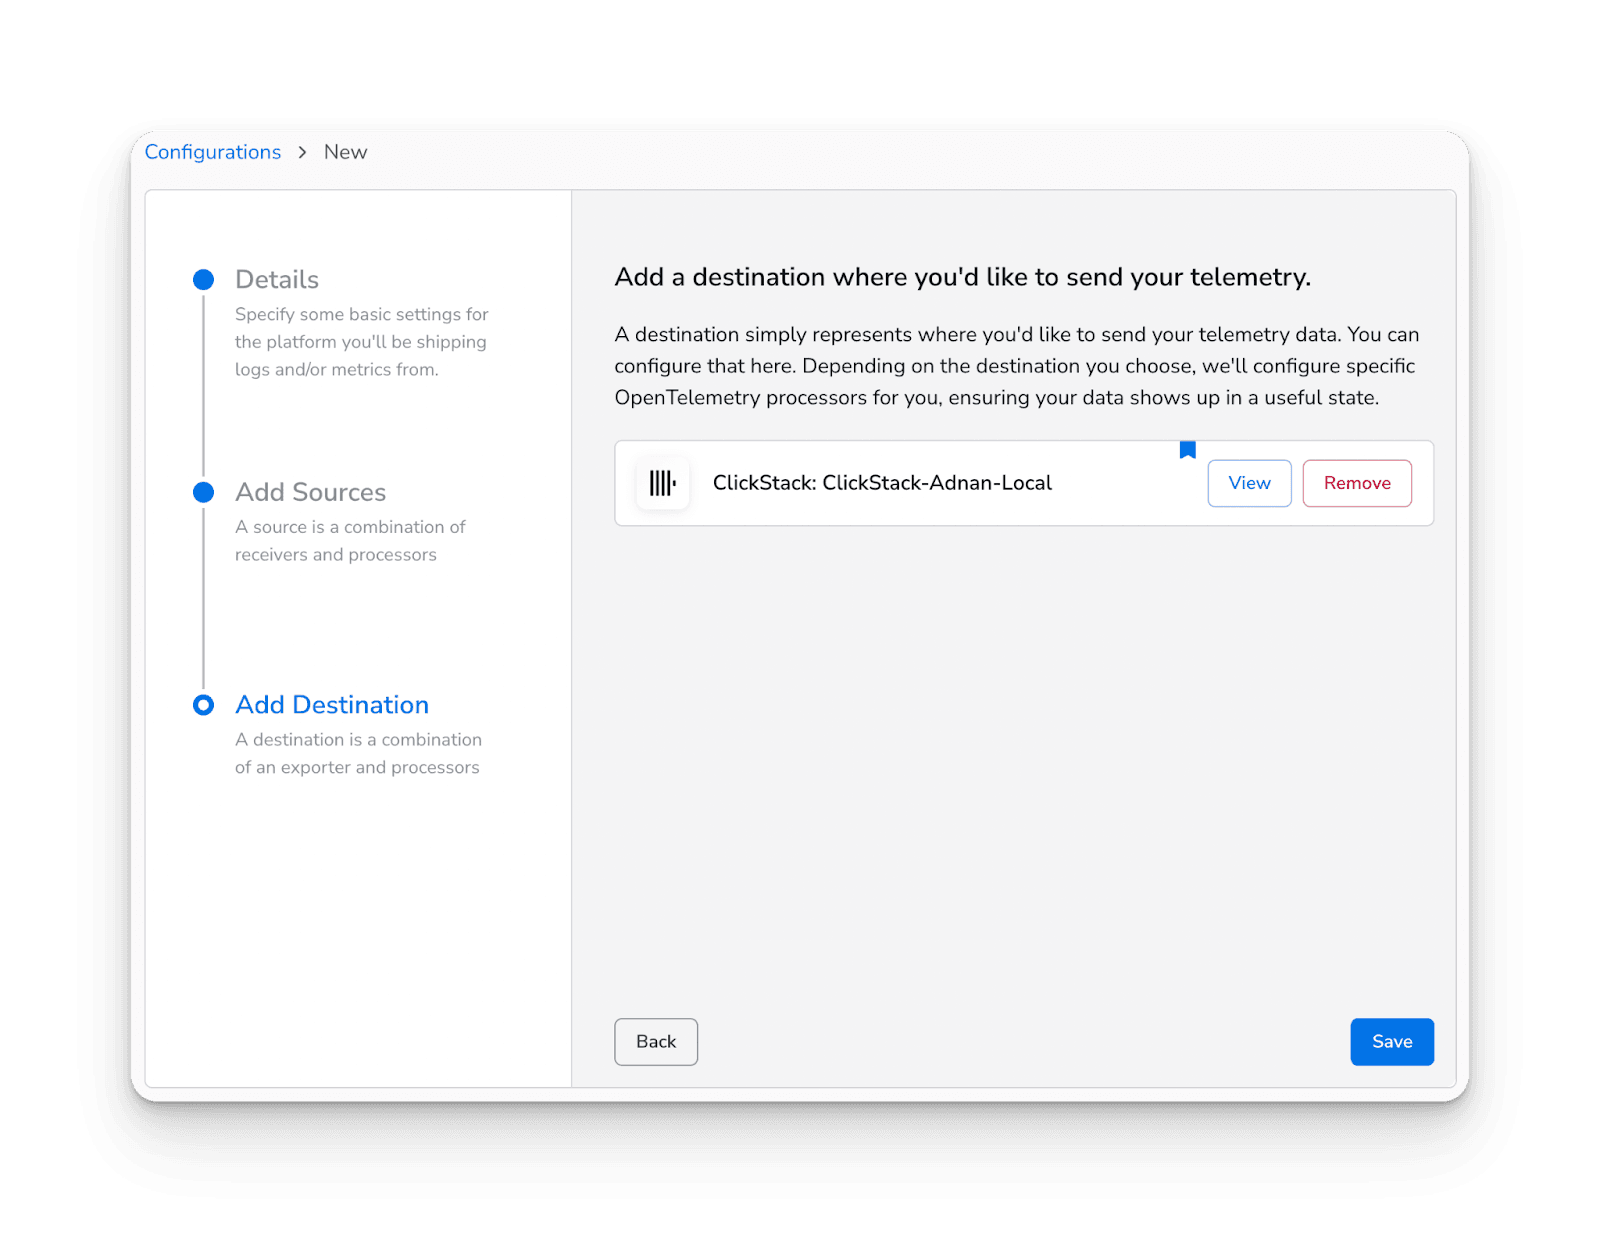Click the Add Sources step circle indicator
Screen dimensions: 1600x1233
[x=203, y=492]
